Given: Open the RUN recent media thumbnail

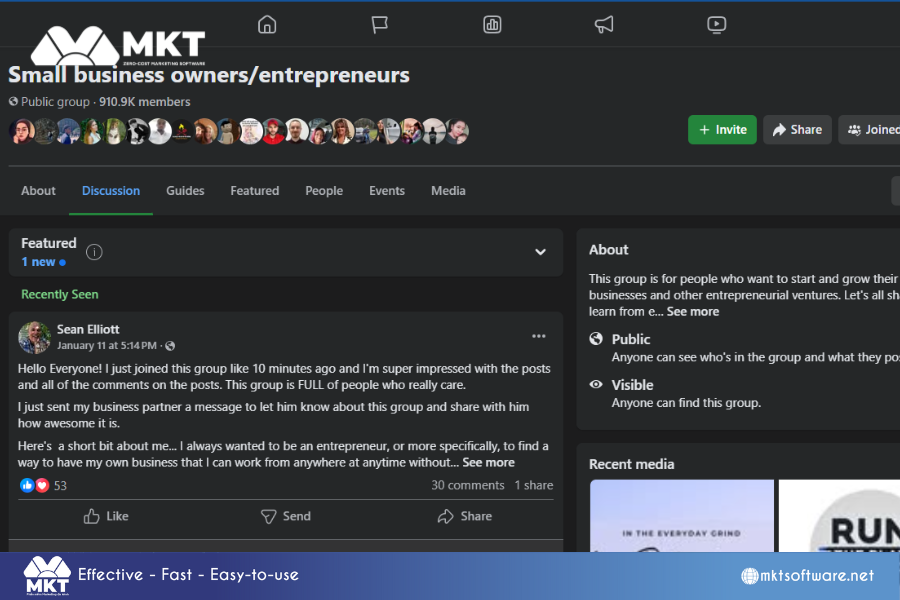Looking at the screenshot, I should pos(839,516).
